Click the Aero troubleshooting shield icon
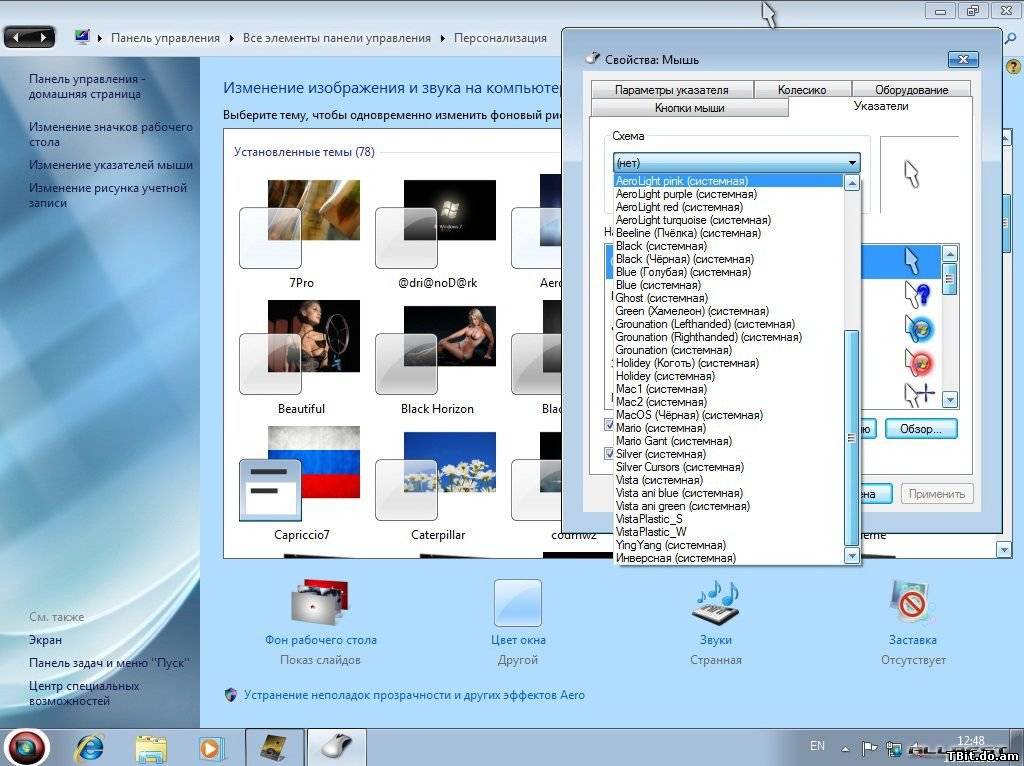Image resolution: width=1024 pixels, height=766 pixels. 231,695
